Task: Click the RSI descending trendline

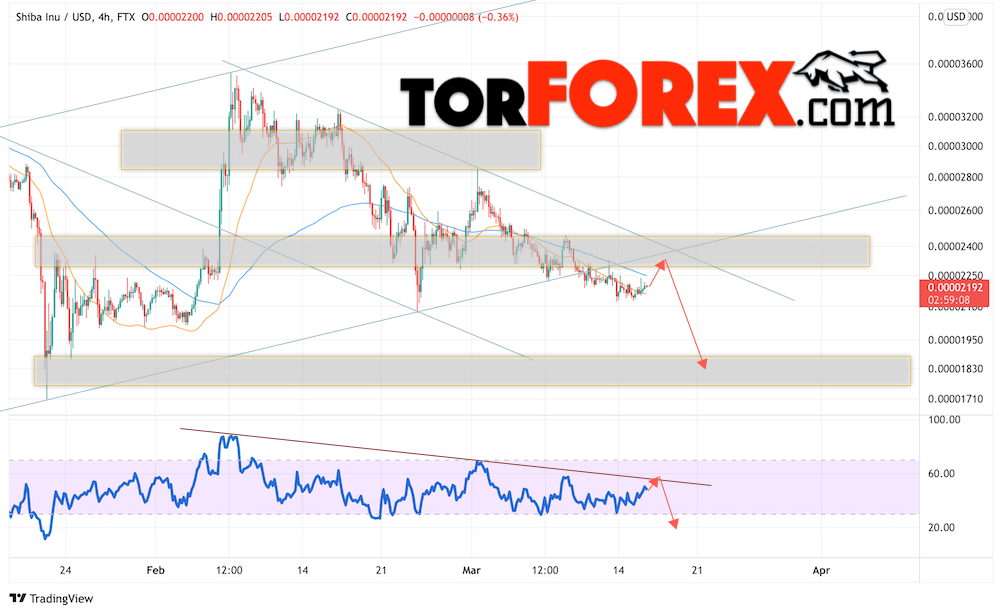Action: click(445, 457)
